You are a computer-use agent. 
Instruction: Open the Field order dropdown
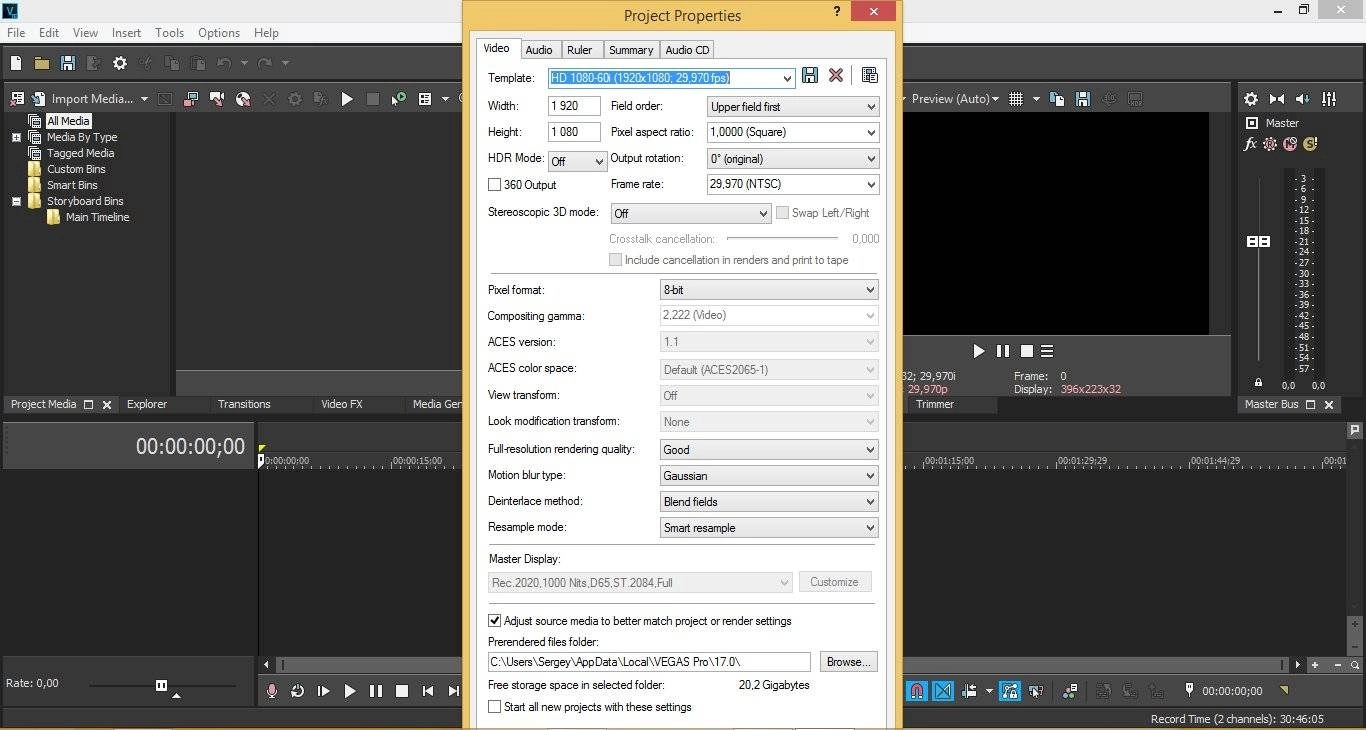coord(871,106)
